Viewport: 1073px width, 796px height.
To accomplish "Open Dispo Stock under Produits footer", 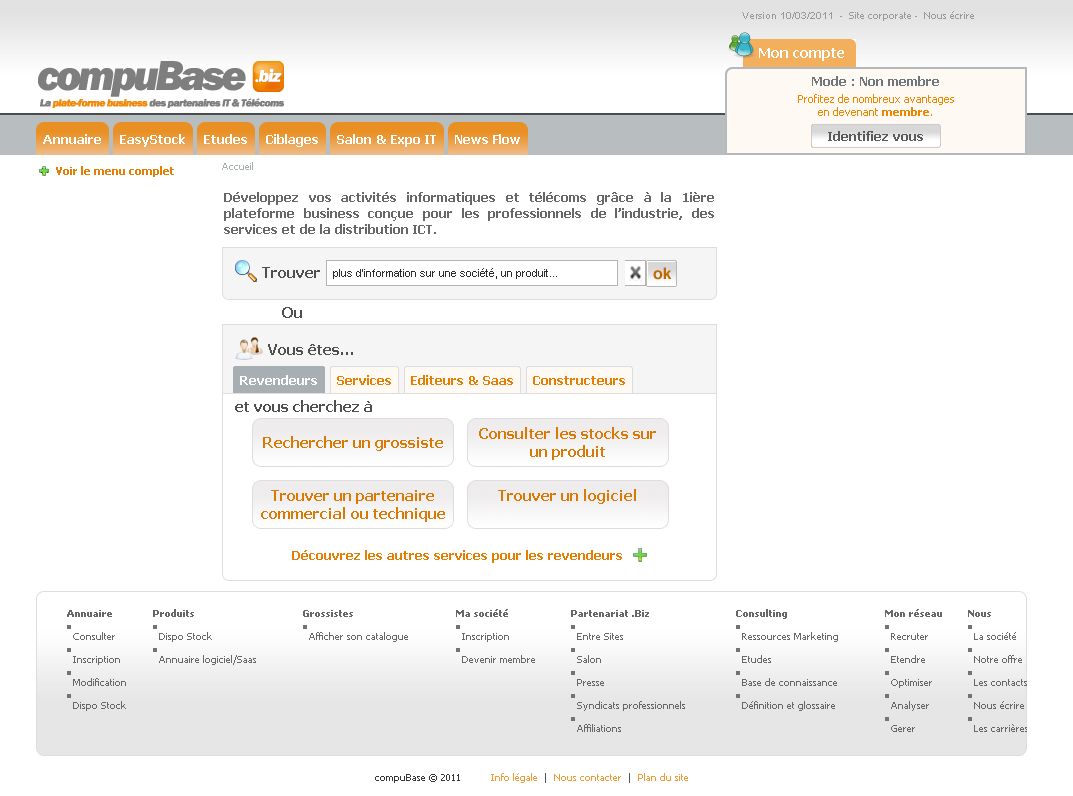I will pyautogui.click(x=185, y=637).
